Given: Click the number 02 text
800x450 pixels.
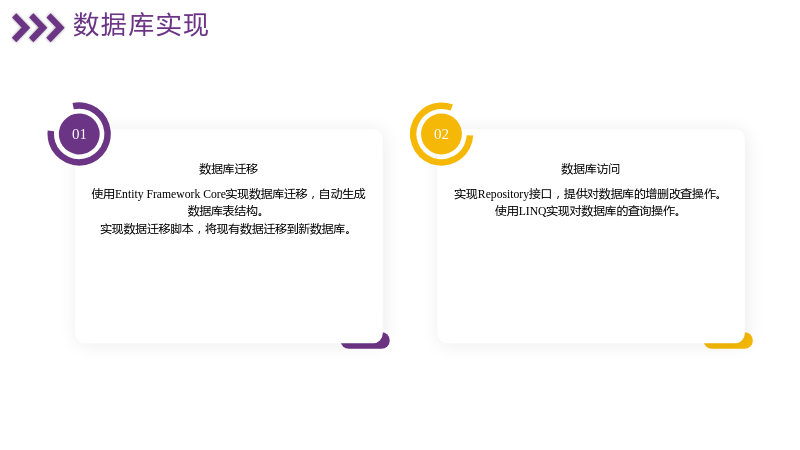Looking at the screenshot, I should click(441, 134).
